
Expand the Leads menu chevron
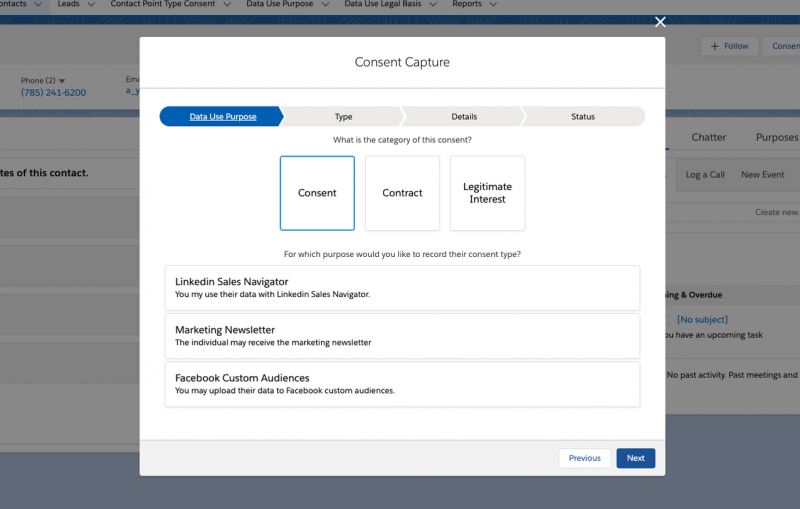tap(91, 4)
